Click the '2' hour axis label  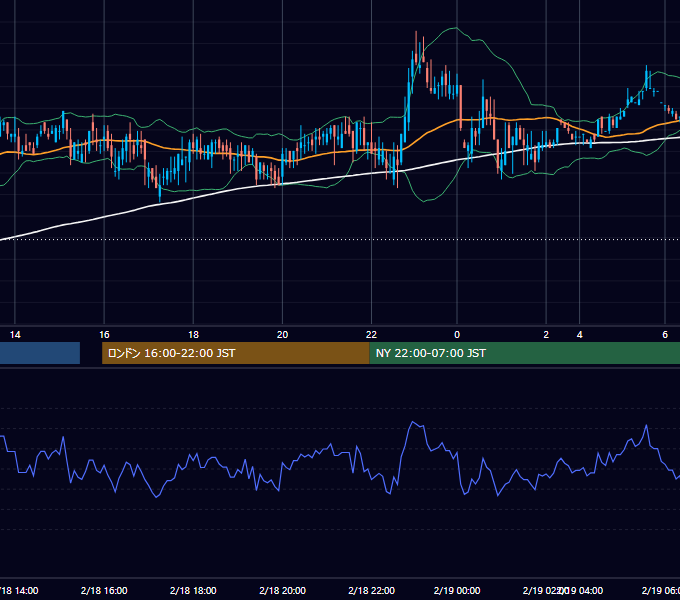546,335
